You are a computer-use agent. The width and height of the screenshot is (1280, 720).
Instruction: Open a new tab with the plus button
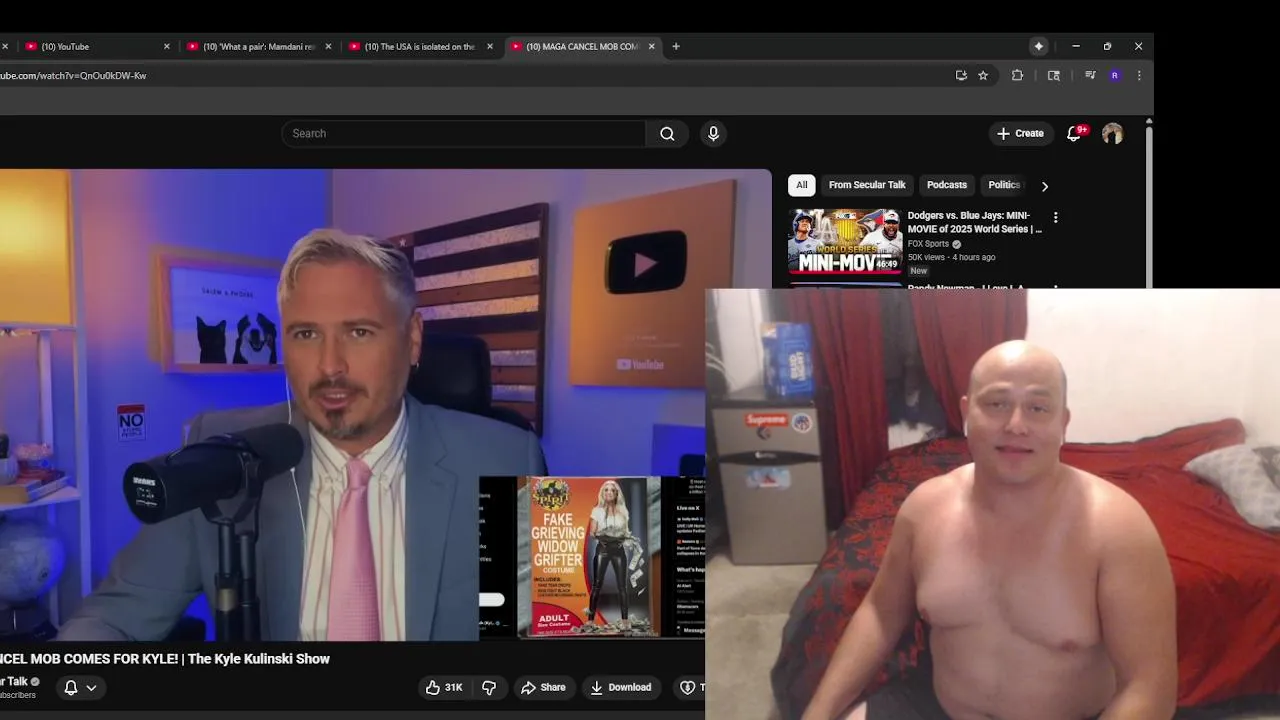pos(676,46)
